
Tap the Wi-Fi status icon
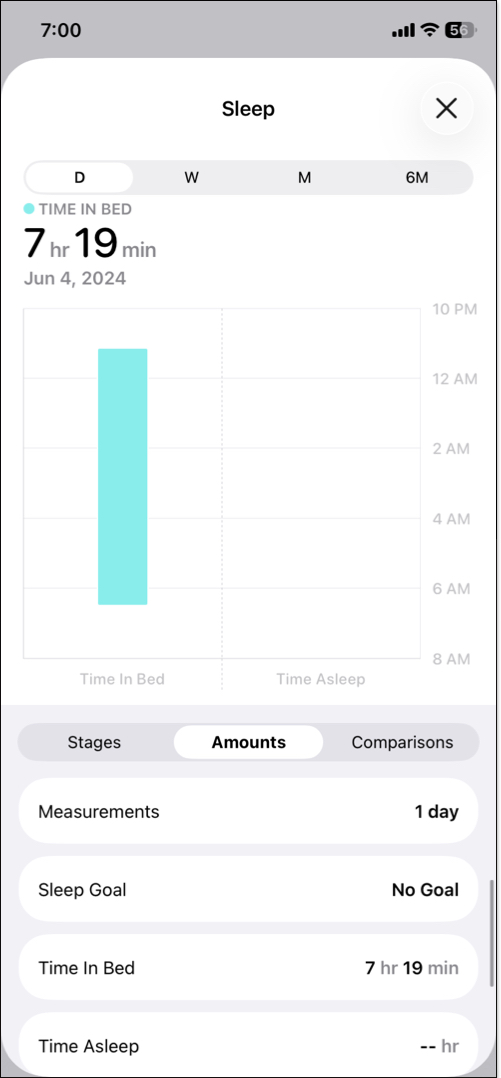click(x=430, y=30)
